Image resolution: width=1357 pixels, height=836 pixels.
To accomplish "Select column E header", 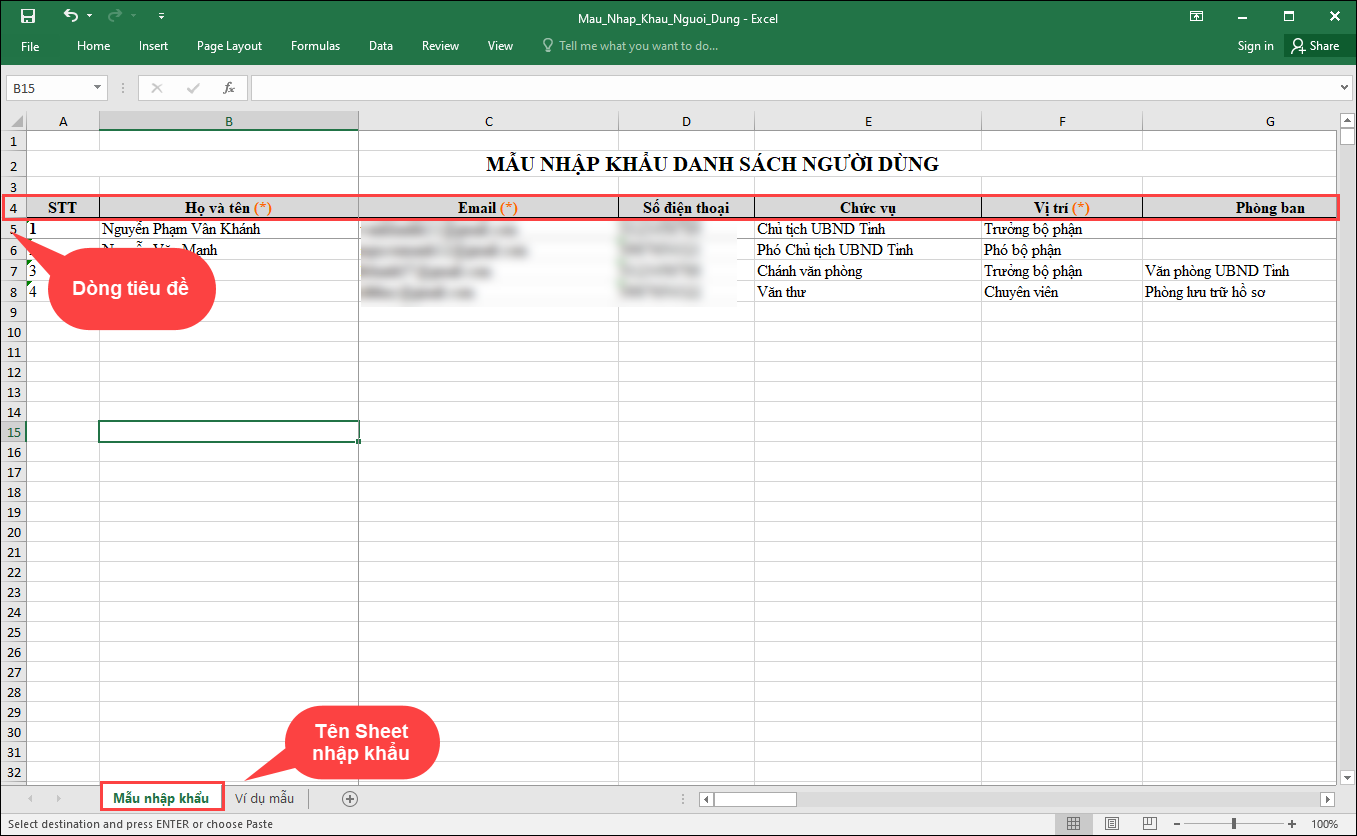I will (x=868, y=121).
